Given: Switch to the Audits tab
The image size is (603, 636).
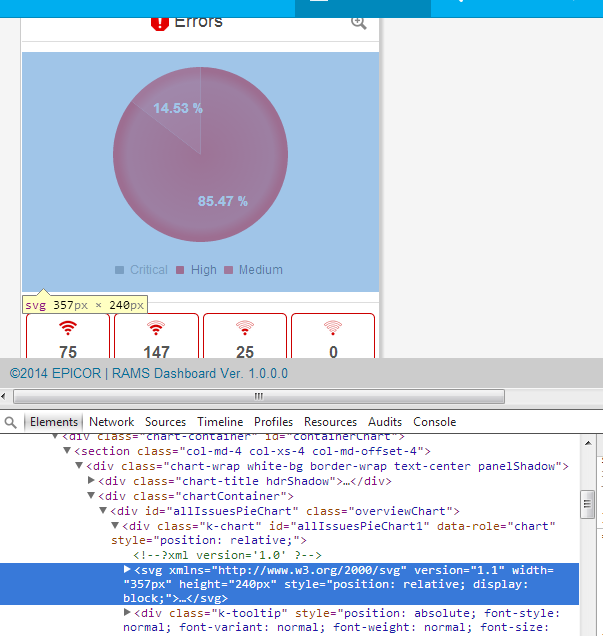Looking at the screenshot, I should [385, 422].
